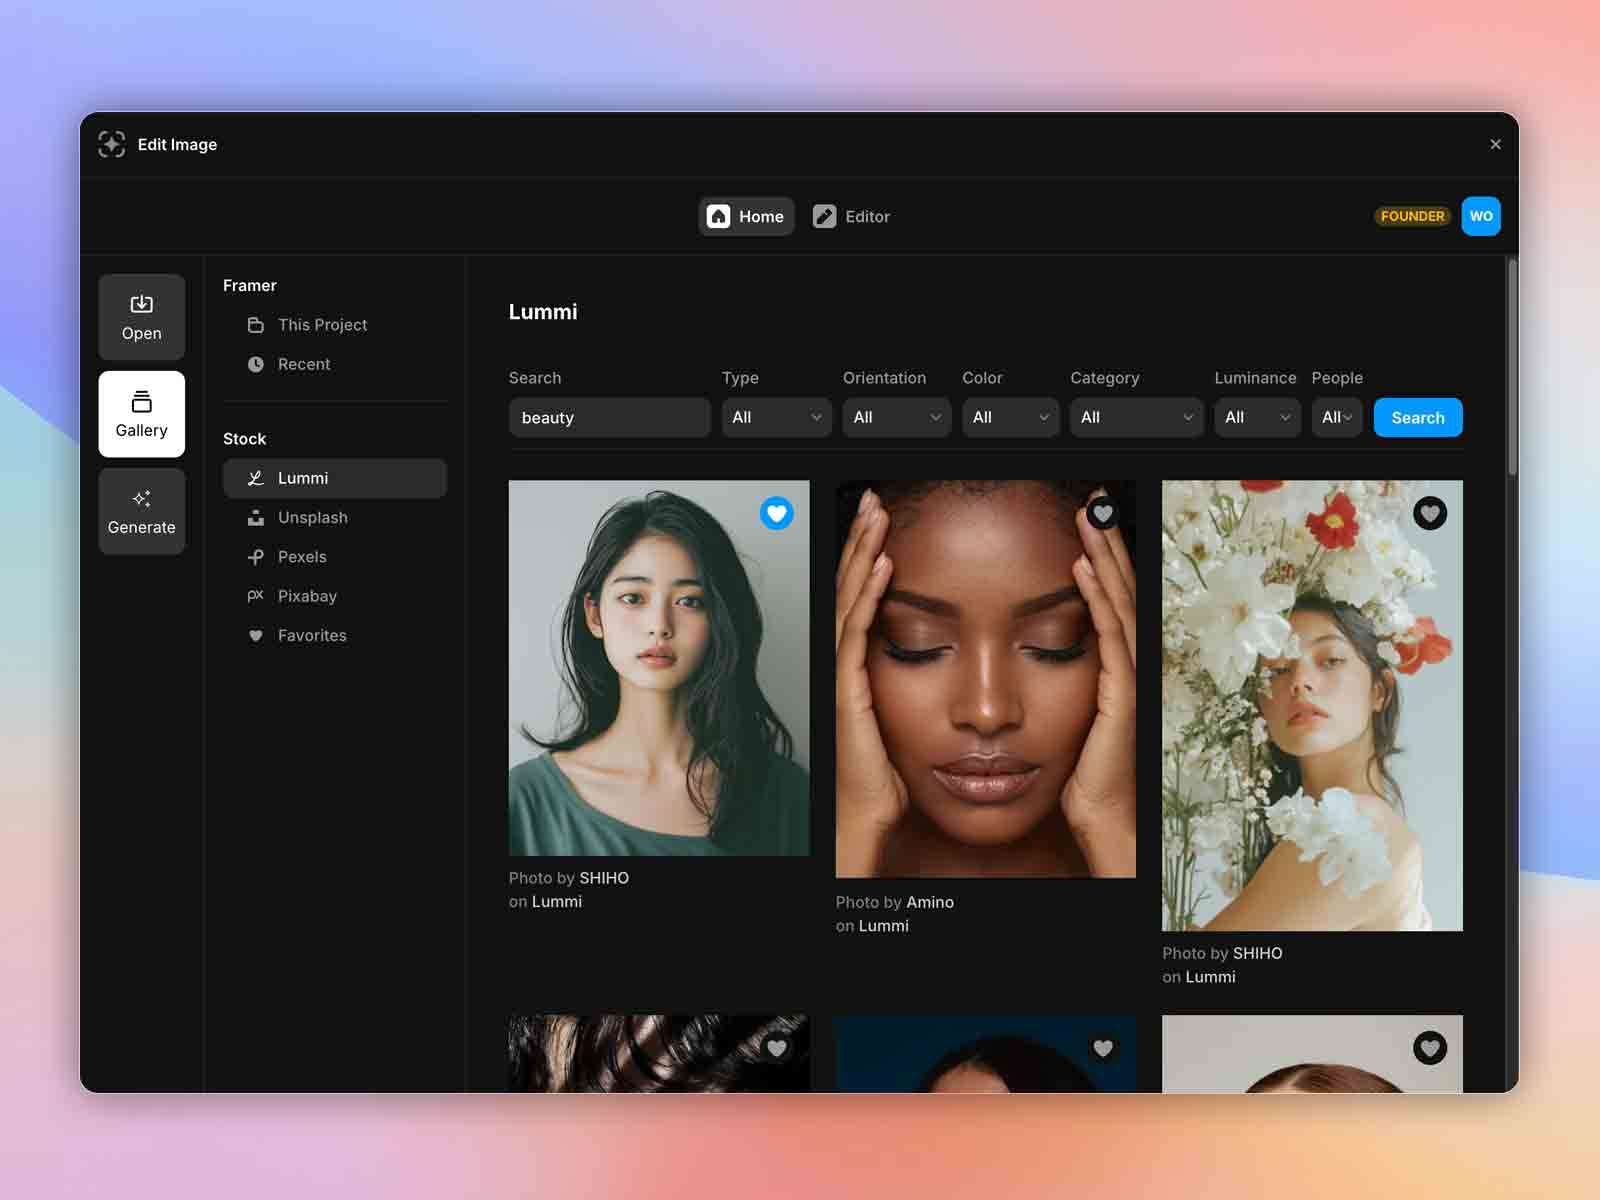1600x1200 pixels.
Task: Select the Home tab
Action: [745, 216]
